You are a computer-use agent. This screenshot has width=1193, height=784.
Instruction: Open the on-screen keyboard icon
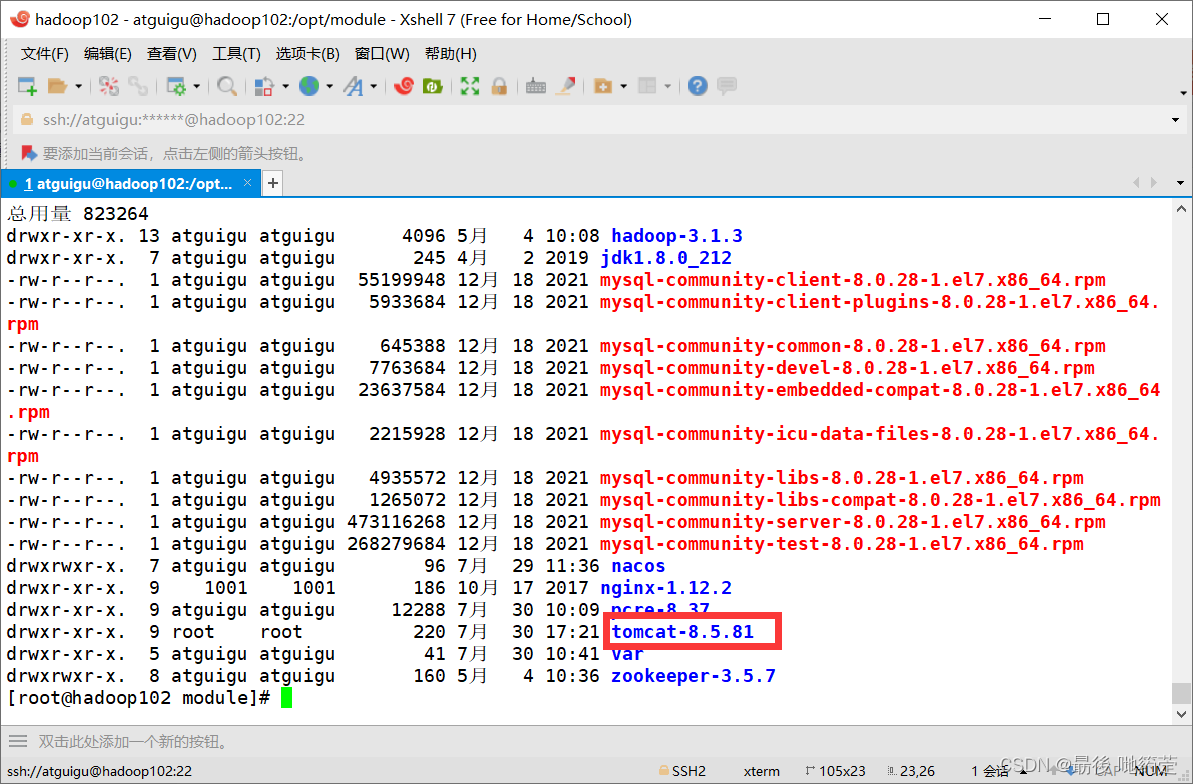click(x=535, y=86)
